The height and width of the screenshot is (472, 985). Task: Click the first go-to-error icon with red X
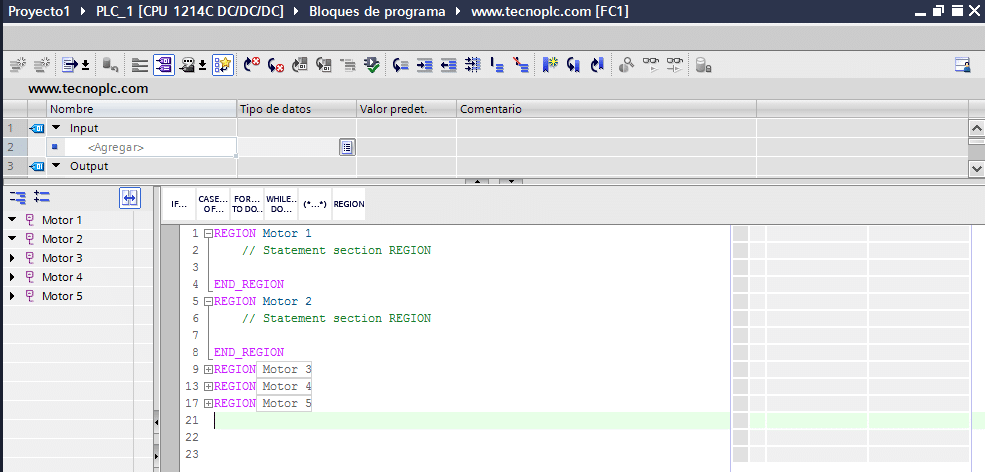pos(252,65)
